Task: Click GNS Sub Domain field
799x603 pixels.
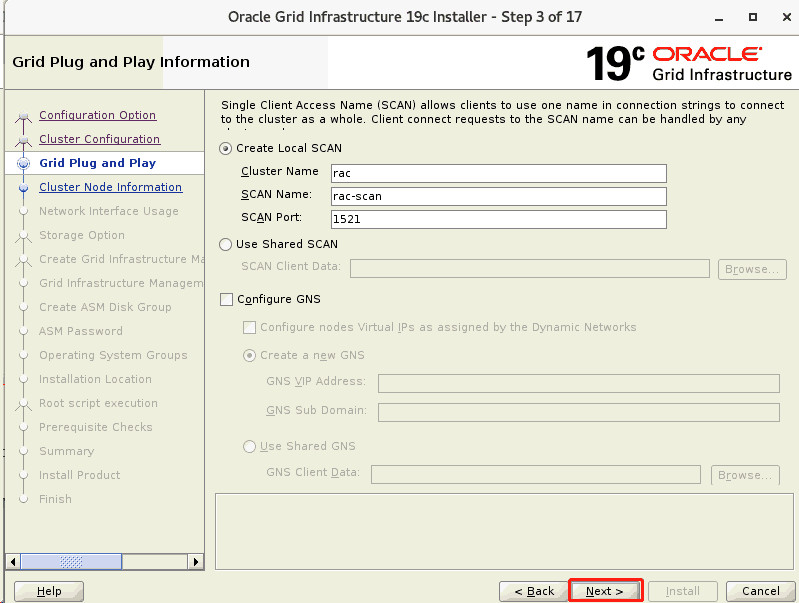Action: (x=579, y=412)
